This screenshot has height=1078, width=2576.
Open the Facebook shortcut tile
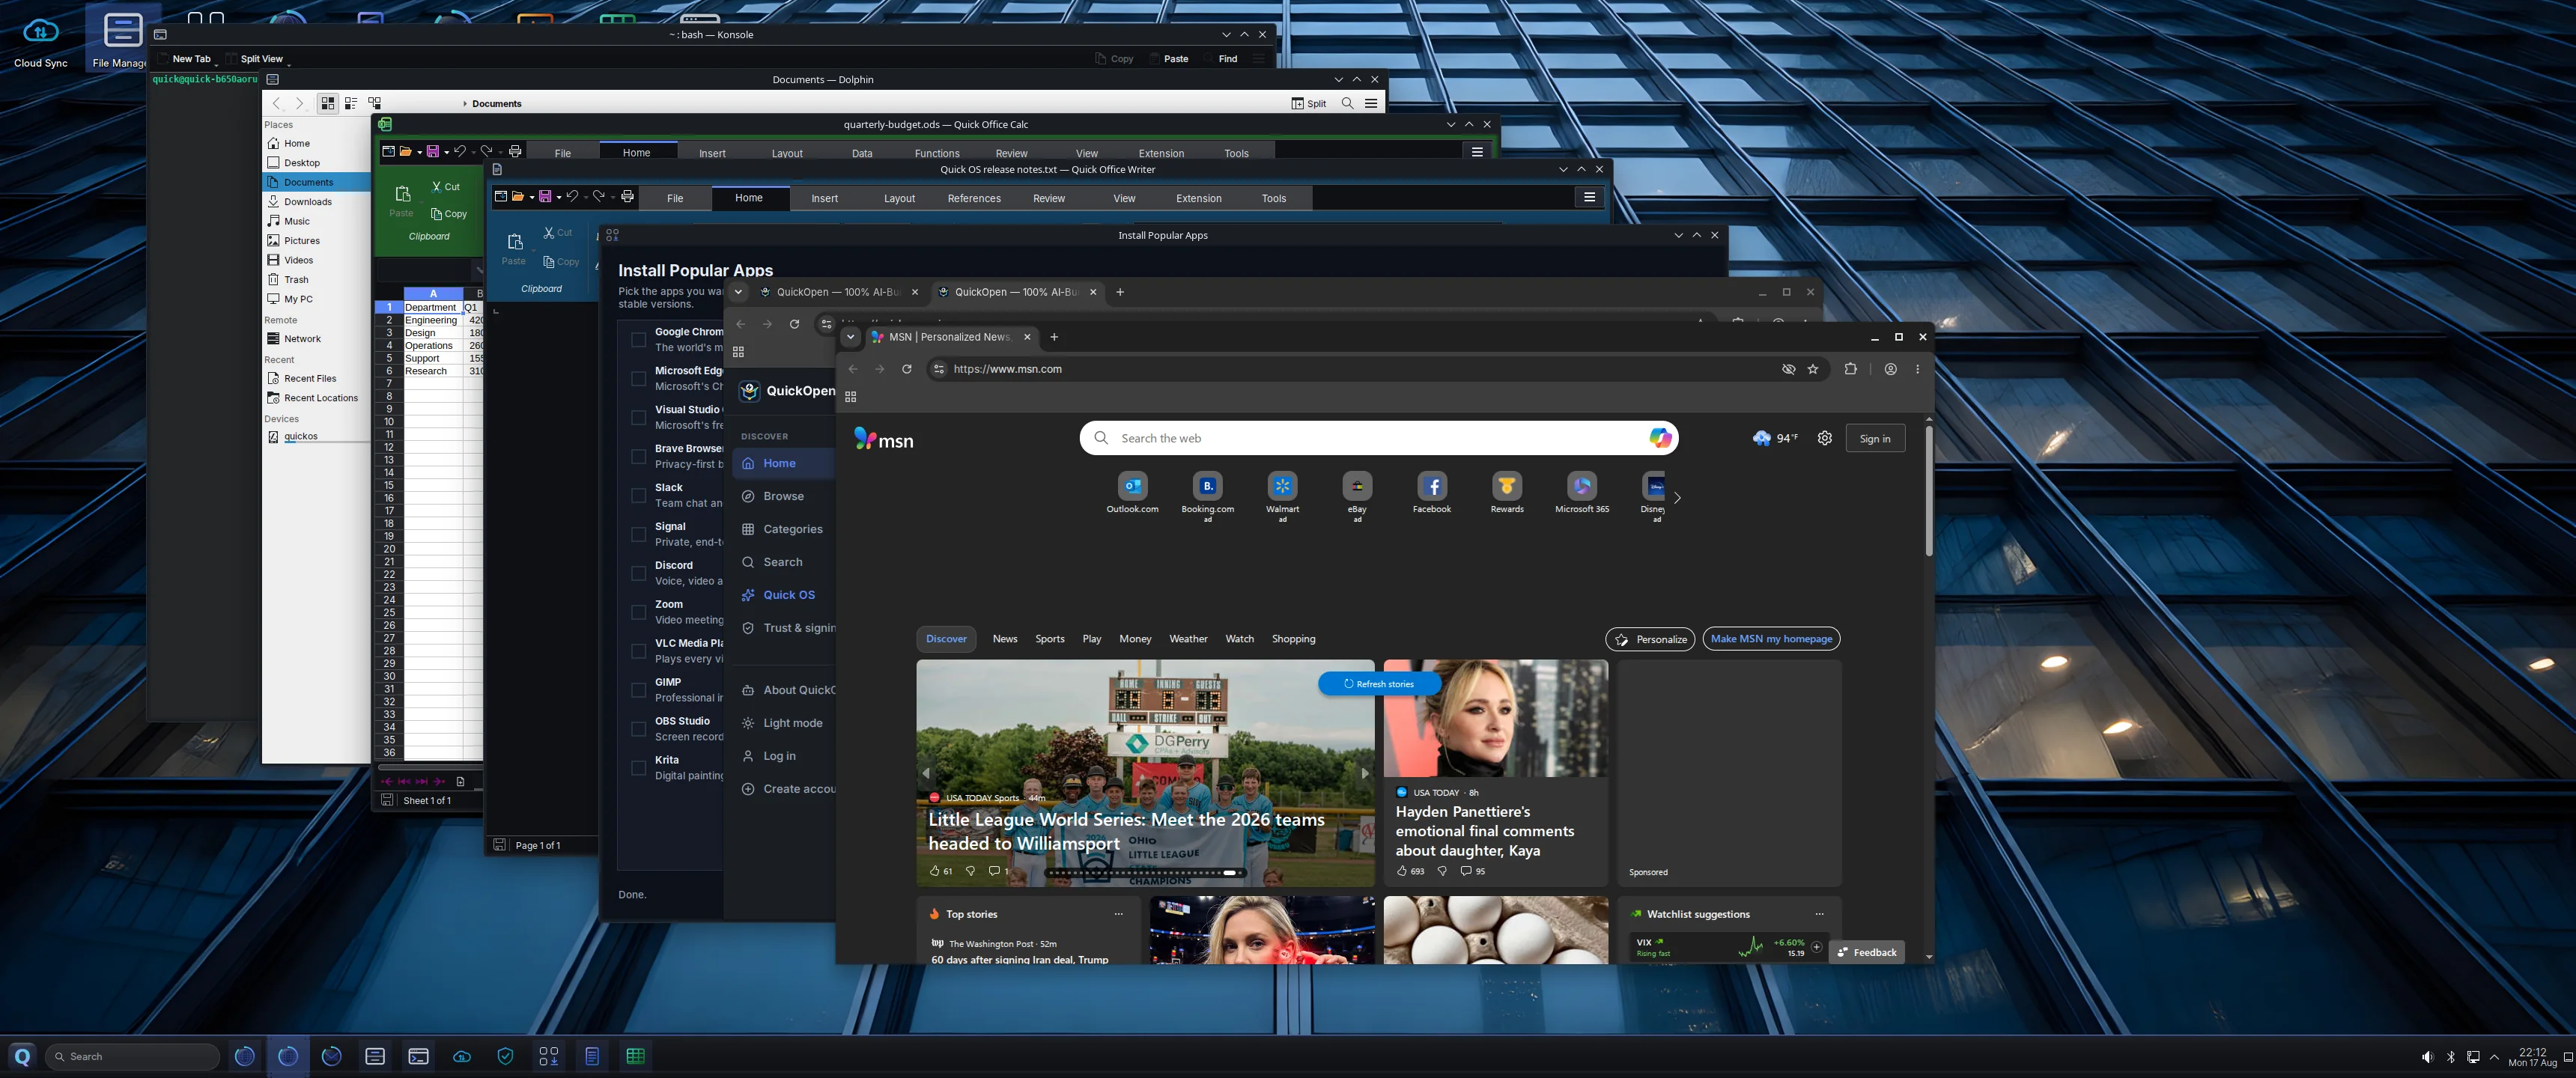1431,493
